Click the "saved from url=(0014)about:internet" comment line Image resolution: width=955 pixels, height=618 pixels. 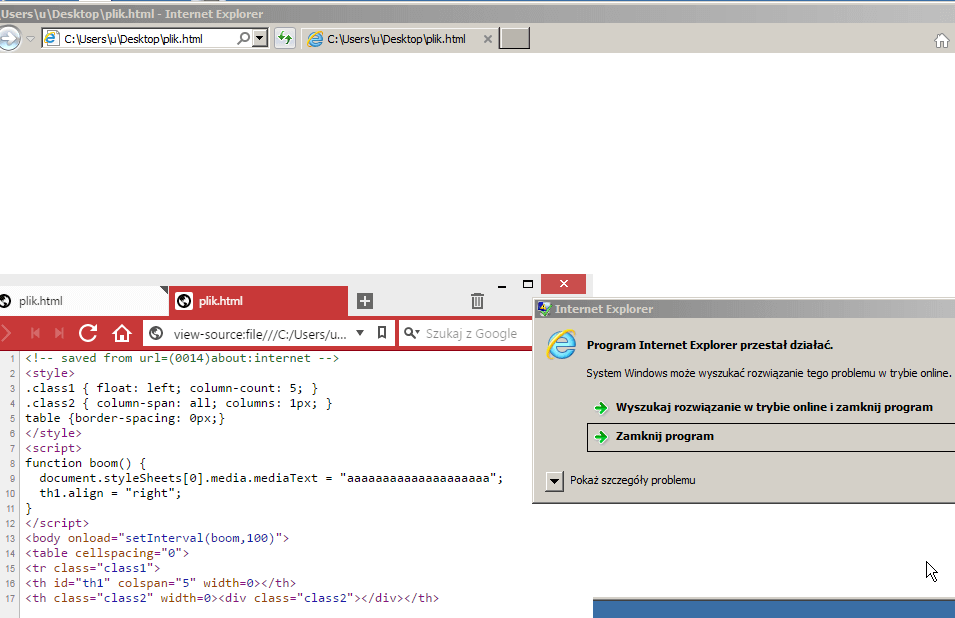tap(182, 358)
